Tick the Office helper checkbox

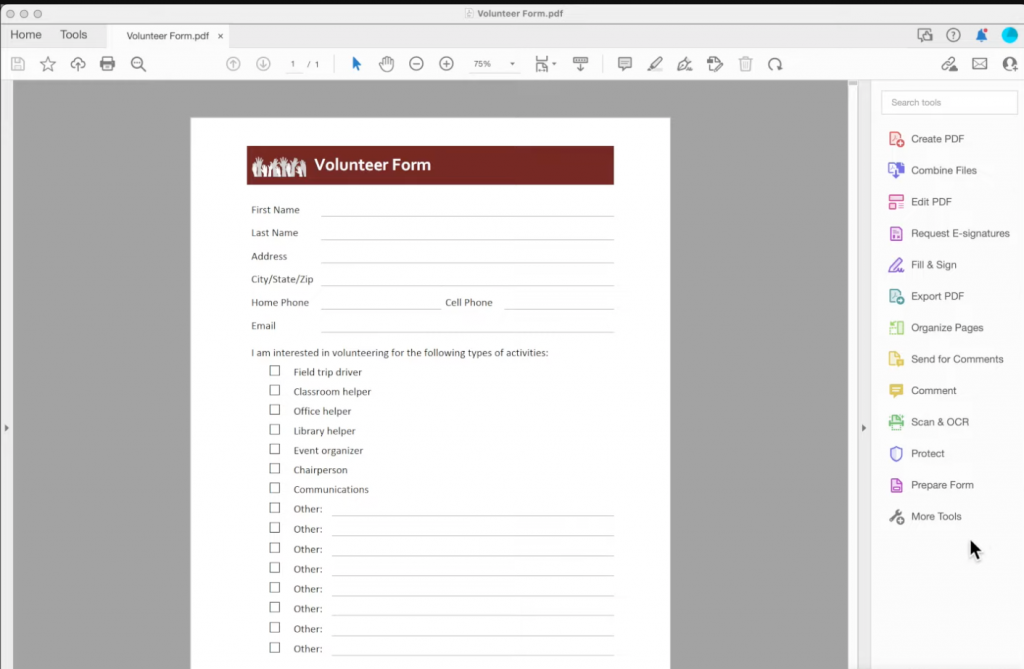point(275,410)
